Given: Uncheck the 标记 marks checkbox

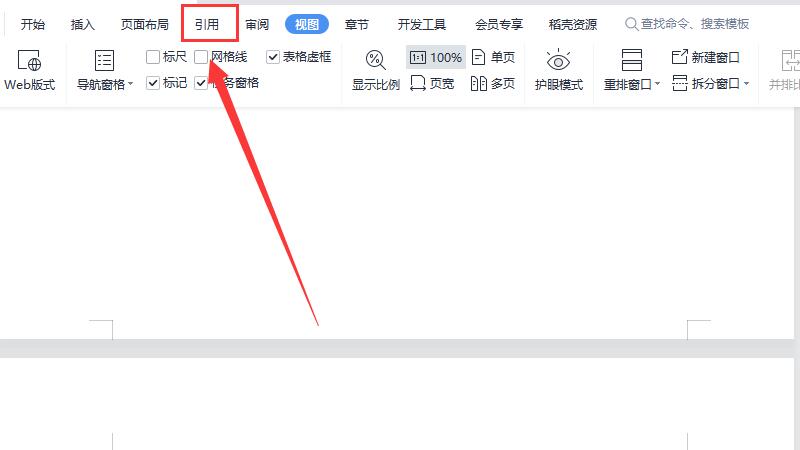Looking at the screenshot, I should [x=153, y=83].
